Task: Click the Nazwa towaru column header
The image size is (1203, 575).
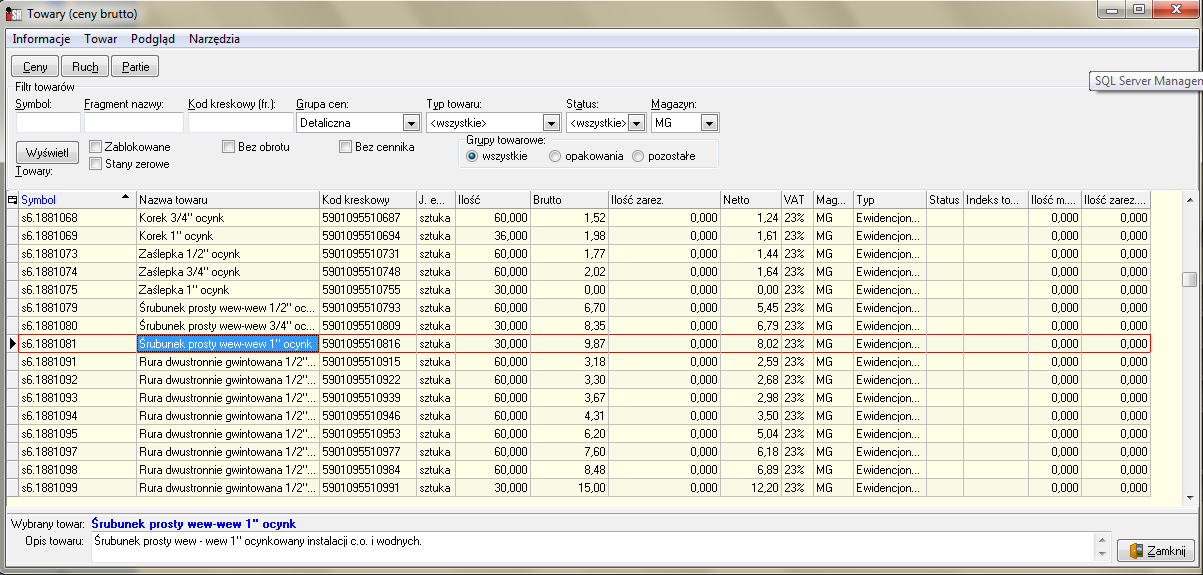Action: (228, 200)
